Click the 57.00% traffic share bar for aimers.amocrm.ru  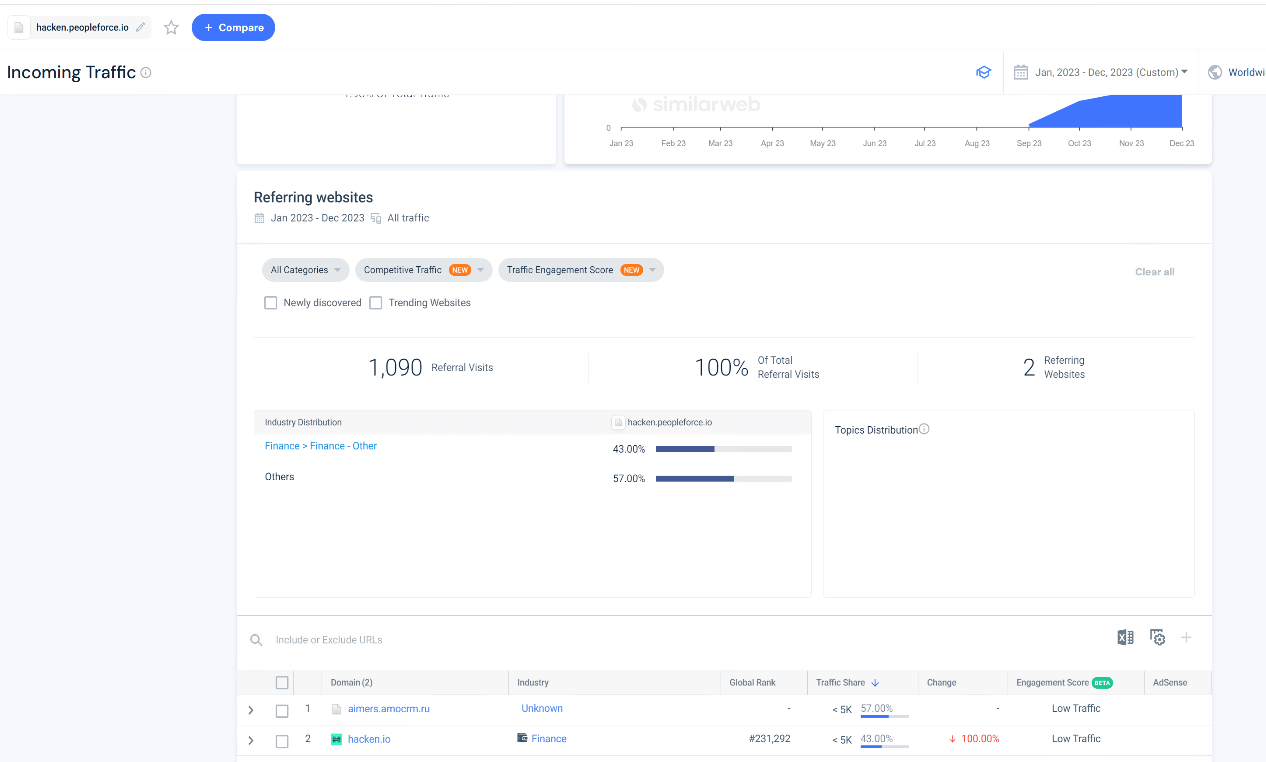pos(884,716)
